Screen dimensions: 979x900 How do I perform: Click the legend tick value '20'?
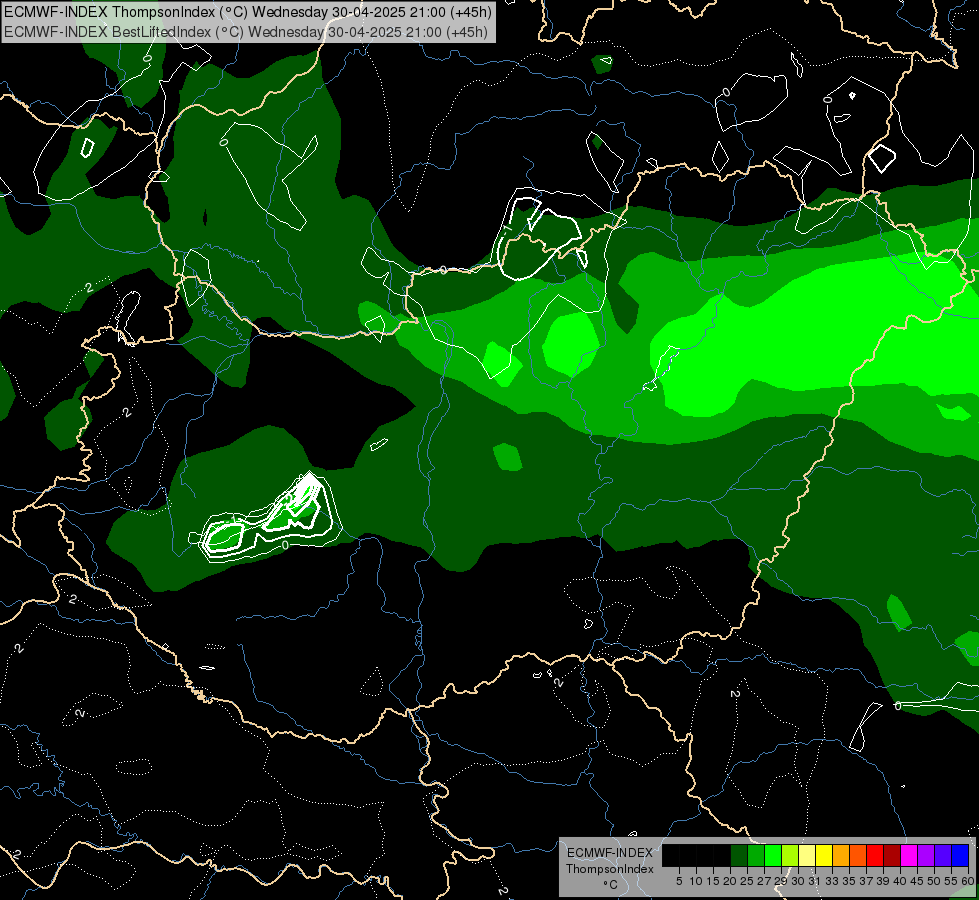coord(730,881)
